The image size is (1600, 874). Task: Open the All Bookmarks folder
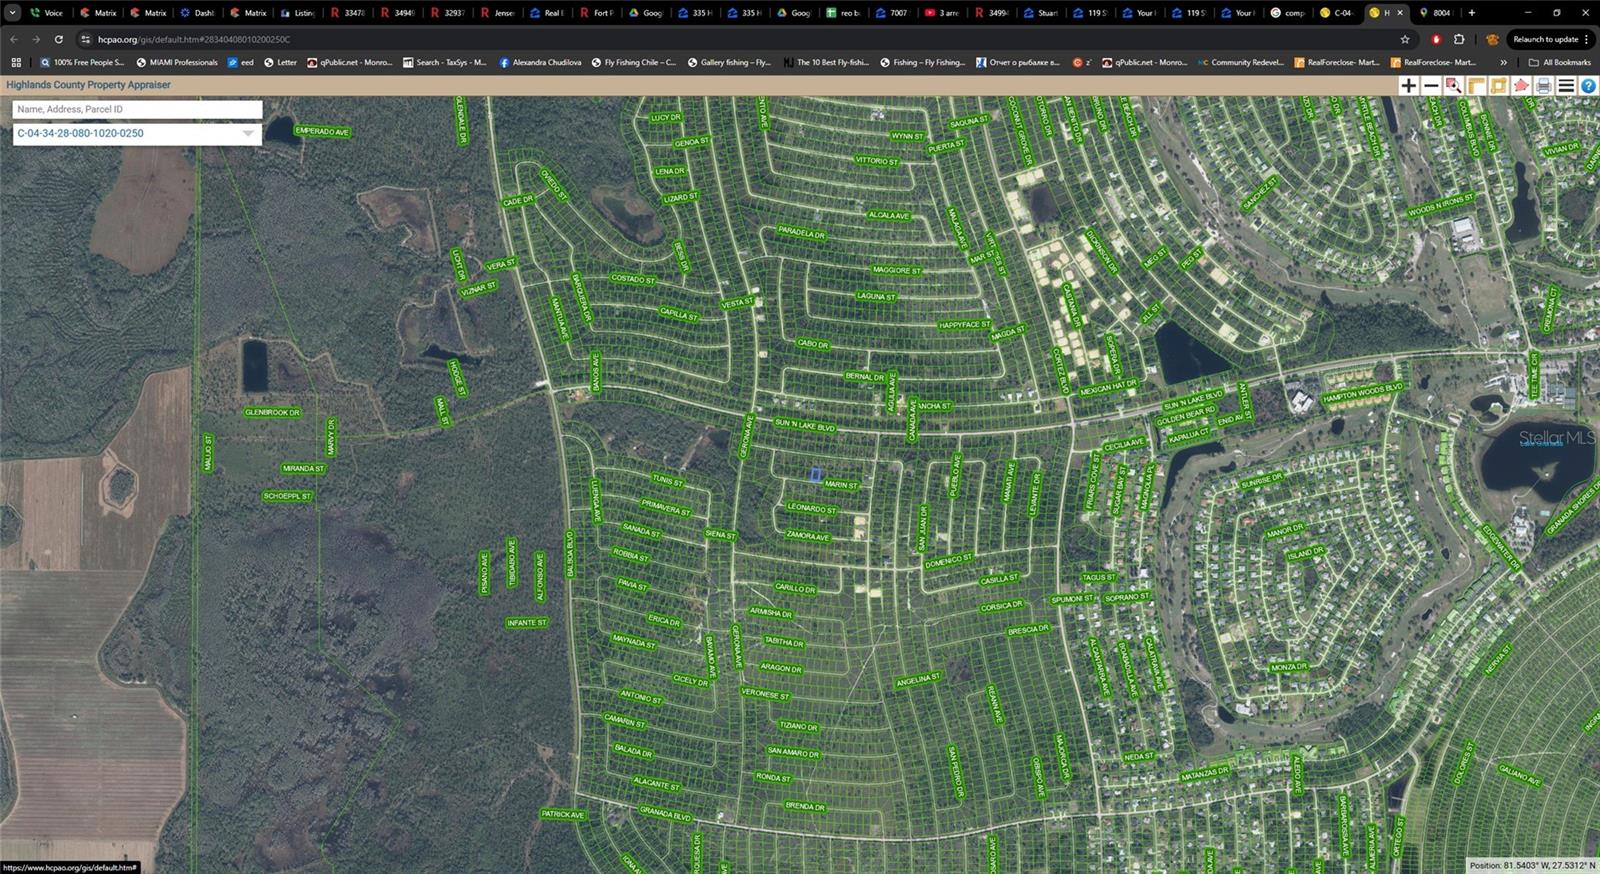point(1560,62)
